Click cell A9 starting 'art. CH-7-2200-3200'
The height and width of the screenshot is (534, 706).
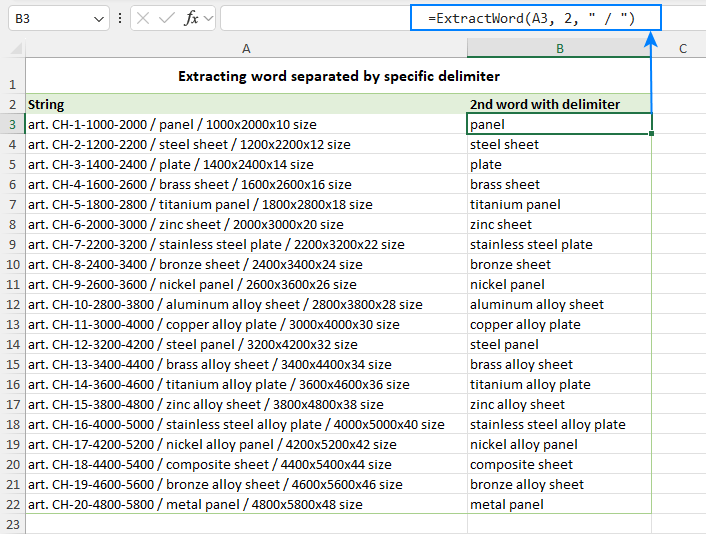click(246, 244)
